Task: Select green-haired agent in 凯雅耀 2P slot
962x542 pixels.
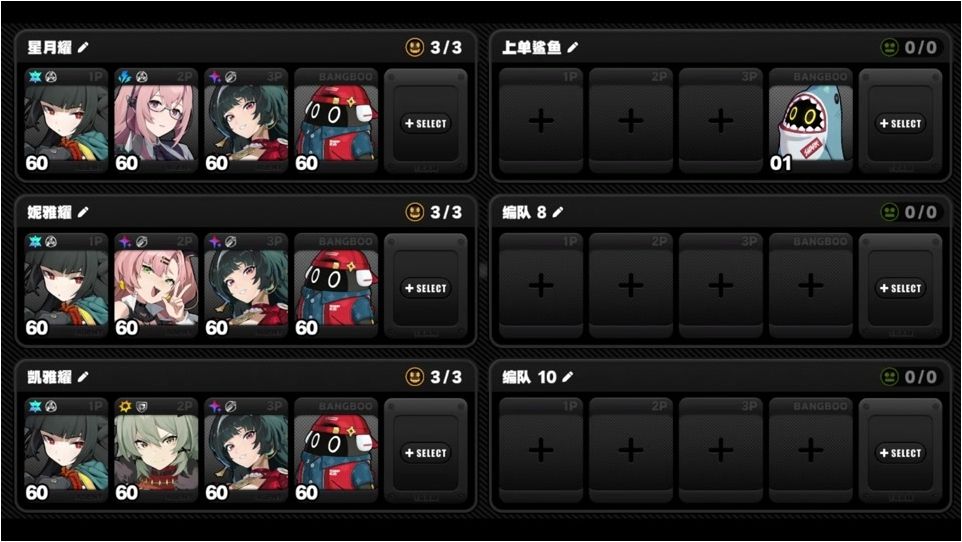Action: pos(156,451)
